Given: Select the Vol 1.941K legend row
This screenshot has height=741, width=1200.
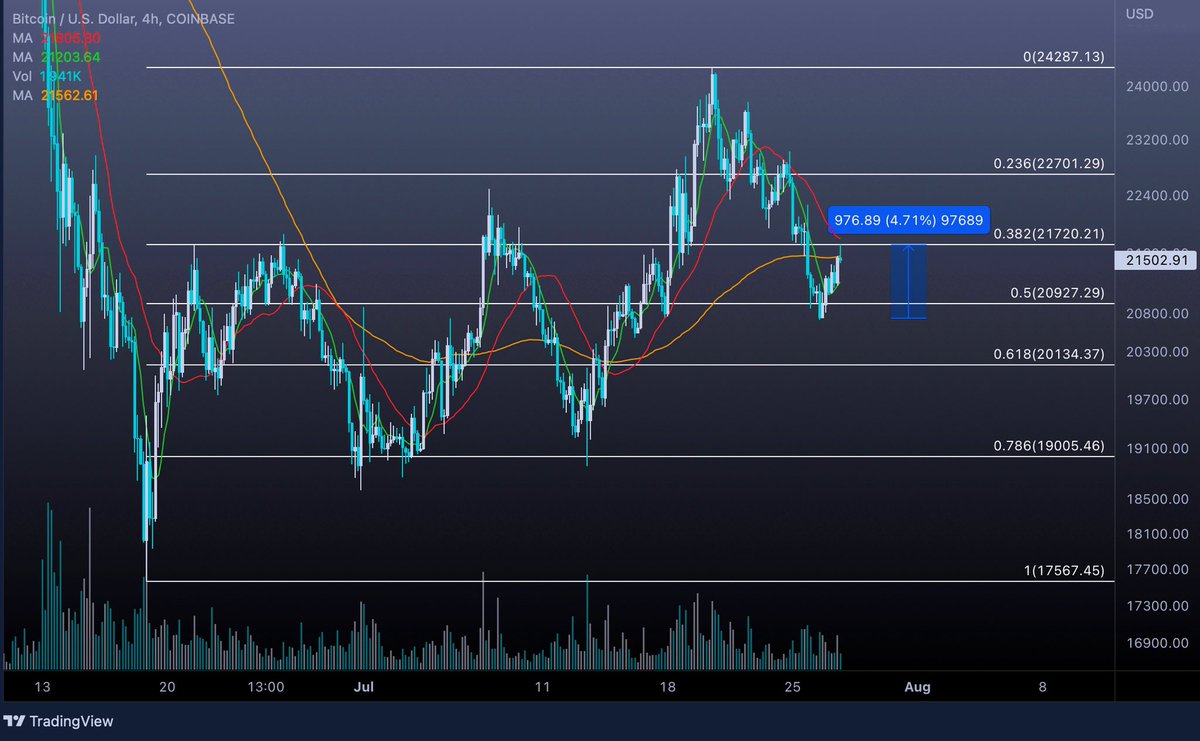Looking at the screenshot, I should (47, 75).
